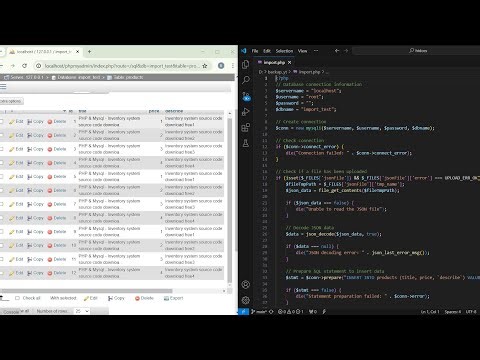Click Edit link for row id 8
The height and width of the screenshot is (360, 480).
tap(16, 218)
